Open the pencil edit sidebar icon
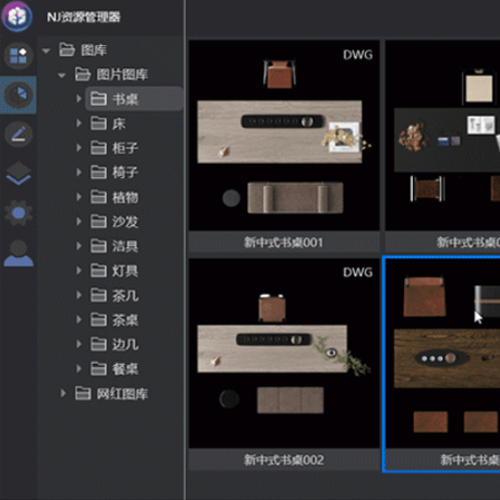Viewport: 500px width, 500px height. point(18,134)
